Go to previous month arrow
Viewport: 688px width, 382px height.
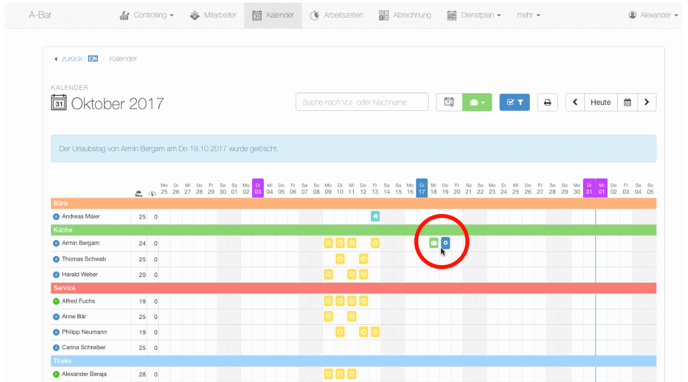pos(575,102)
